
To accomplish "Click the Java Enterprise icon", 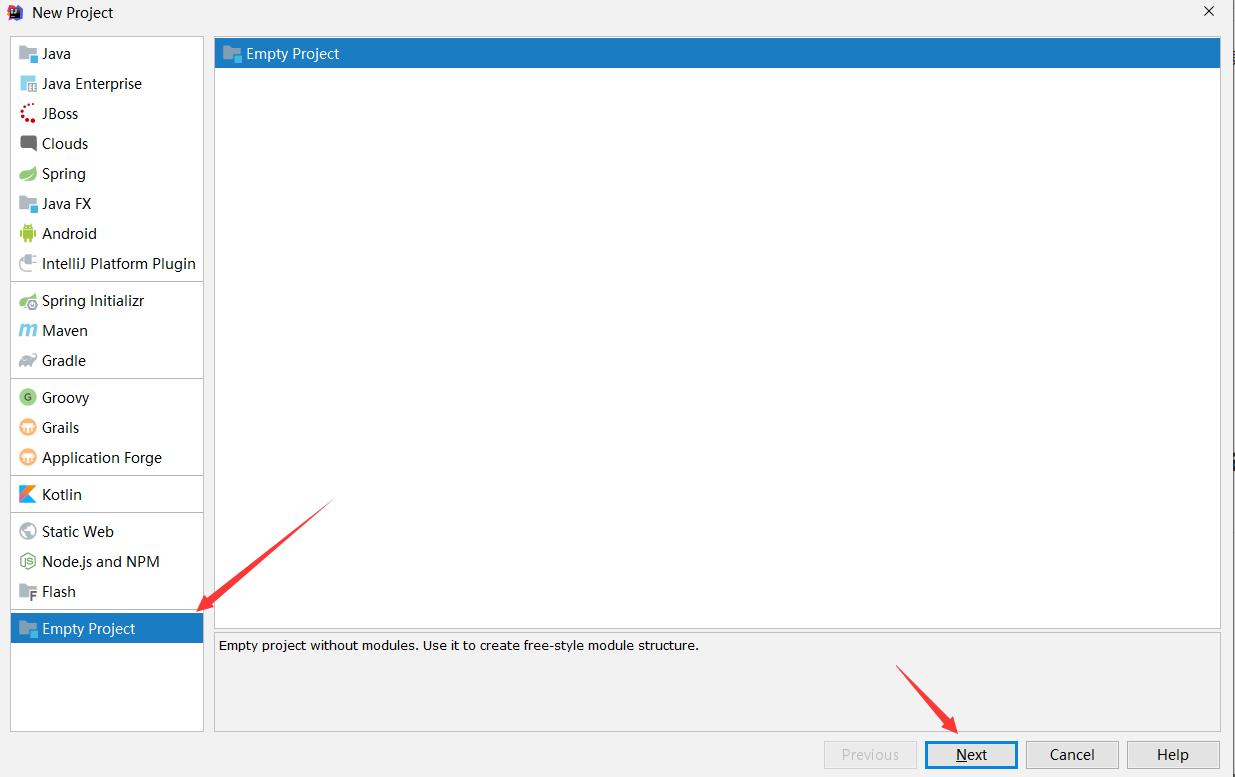I will 28,84.
